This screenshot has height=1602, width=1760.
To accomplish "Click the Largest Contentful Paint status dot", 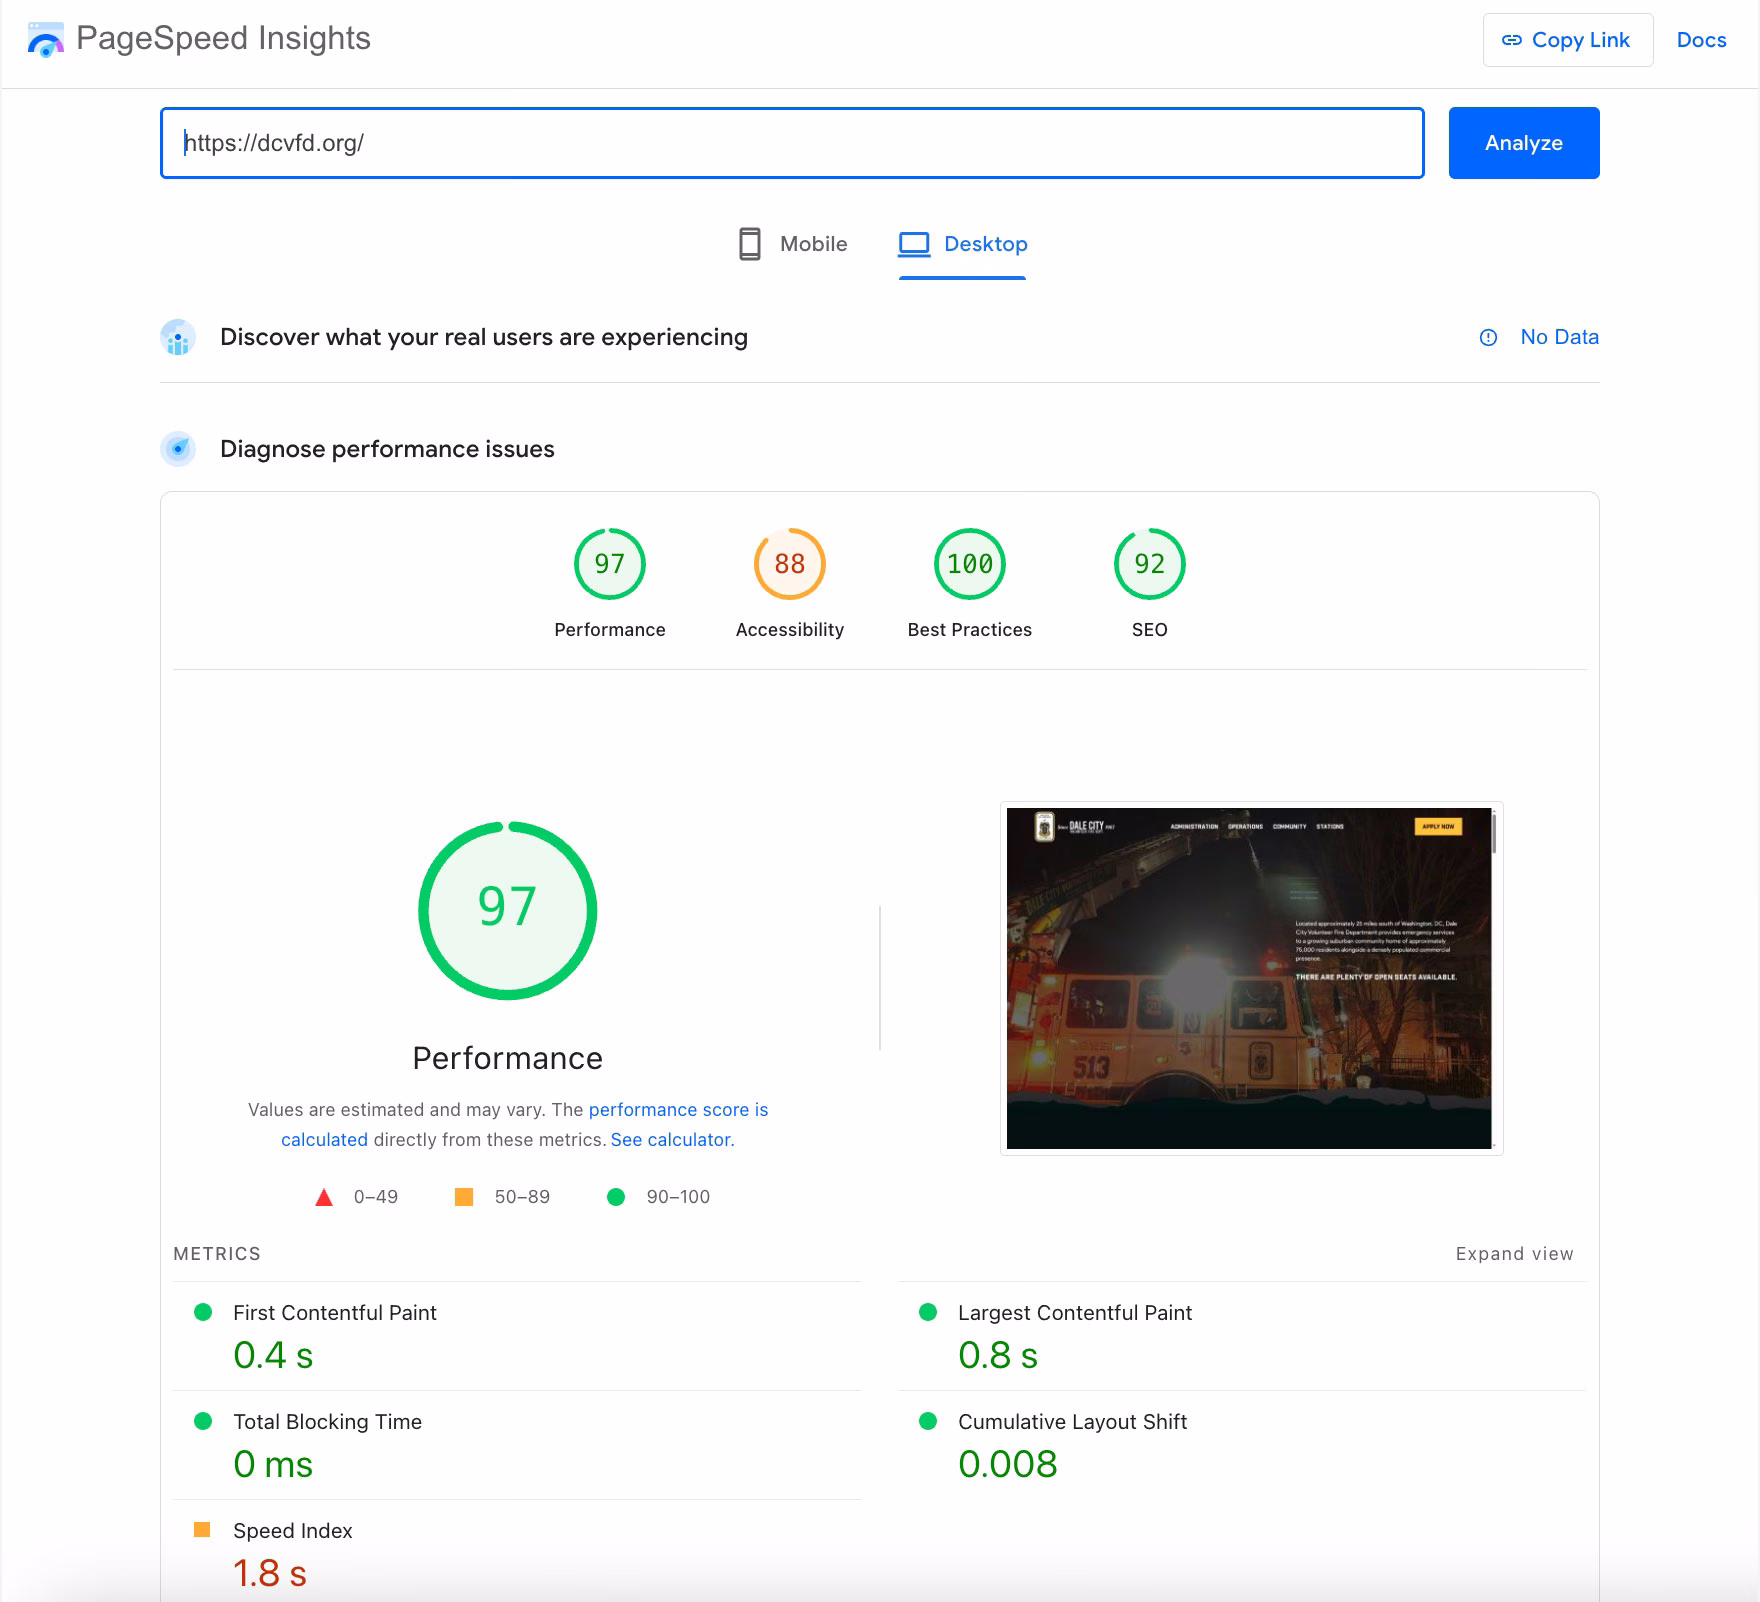I will tap(928, 1312).
